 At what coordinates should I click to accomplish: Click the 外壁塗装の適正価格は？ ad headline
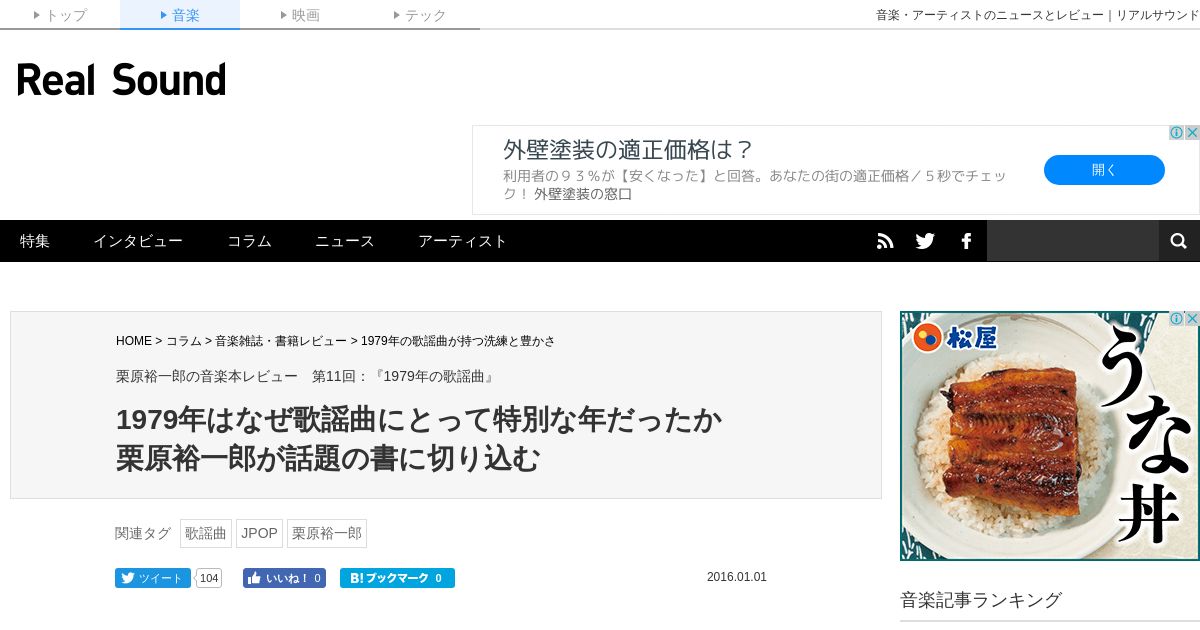point(628,150)
